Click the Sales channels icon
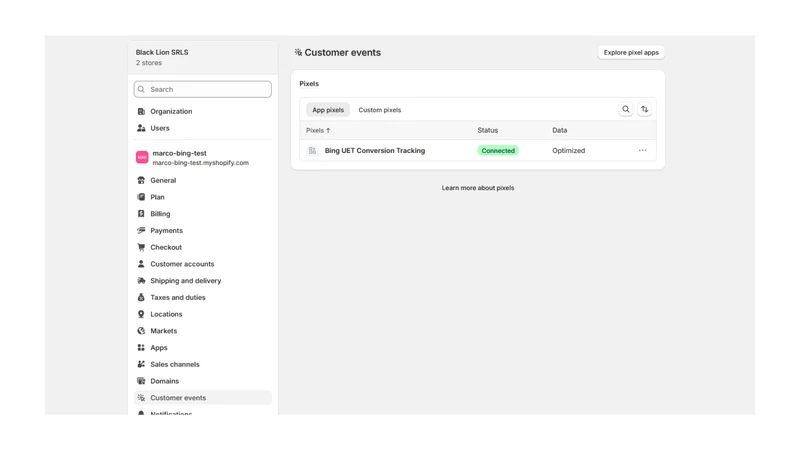The image size is (800, 450). (141, 364)
